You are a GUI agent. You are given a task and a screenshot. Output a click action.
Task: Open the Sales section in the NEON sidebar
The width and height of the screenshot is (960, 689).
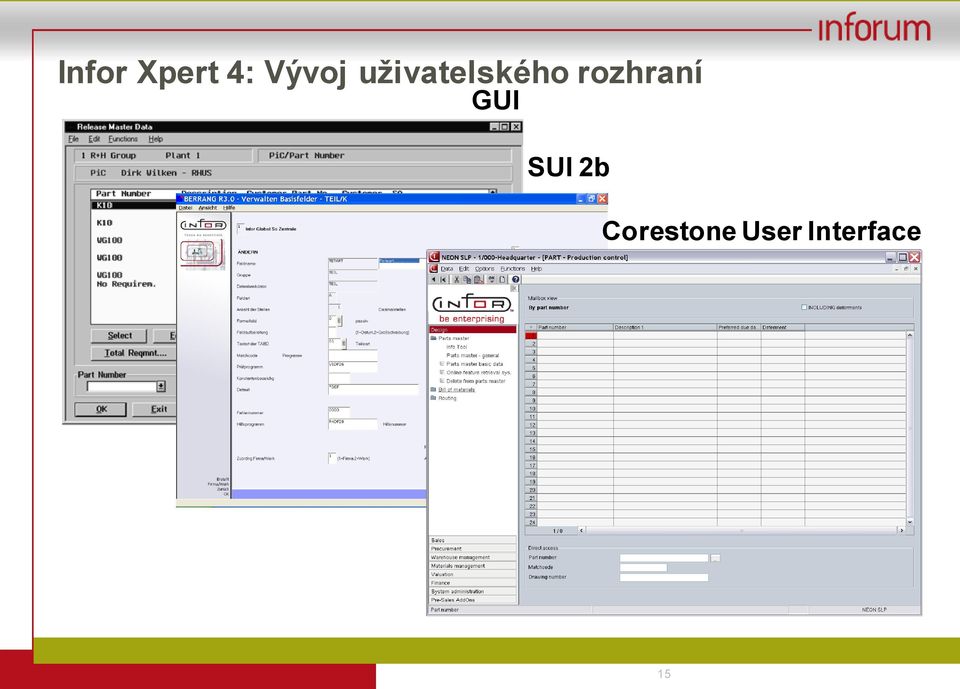coord(473,540)
